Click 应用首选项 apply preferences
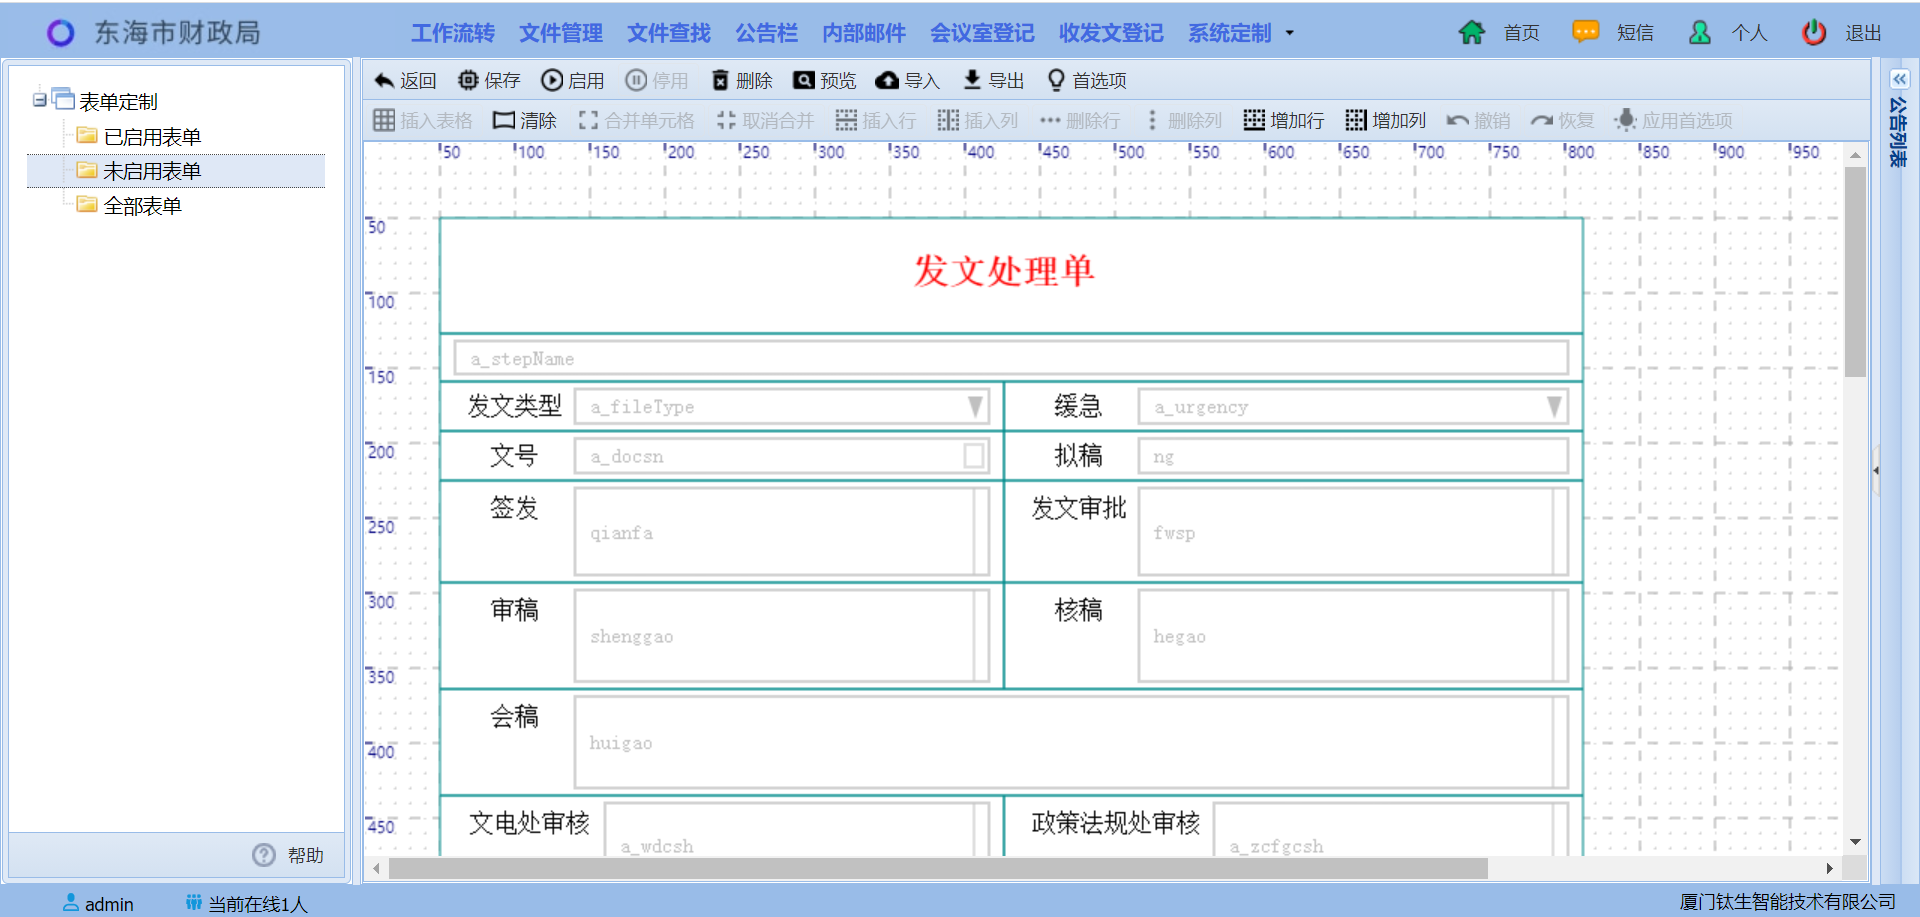 (1674, 121)
